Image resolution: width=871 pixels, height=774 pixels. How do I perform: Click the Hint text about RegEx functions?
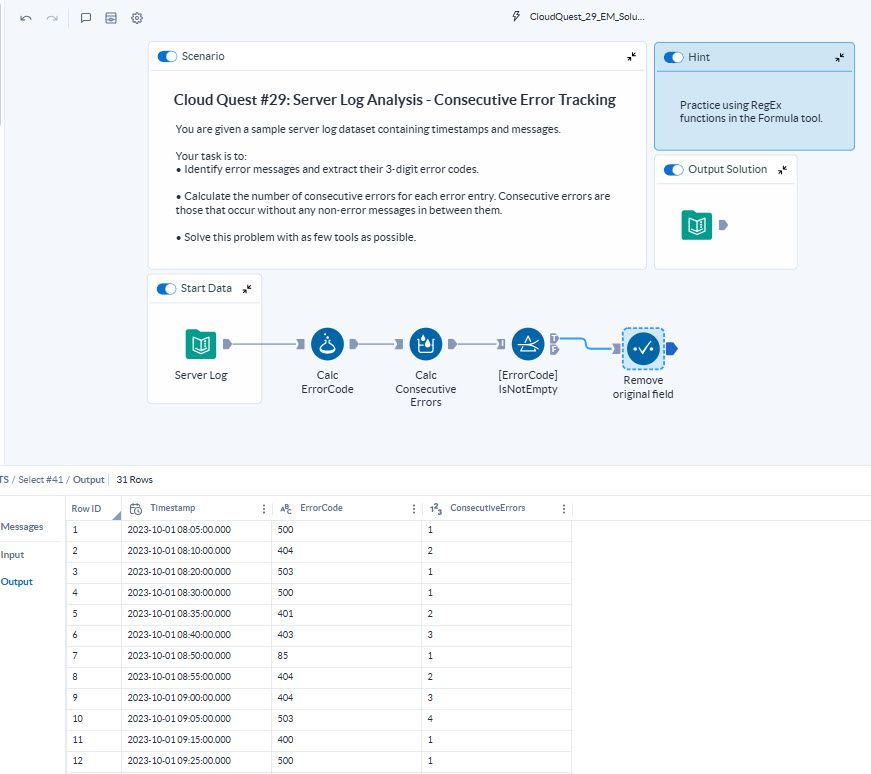coord(751,112)
